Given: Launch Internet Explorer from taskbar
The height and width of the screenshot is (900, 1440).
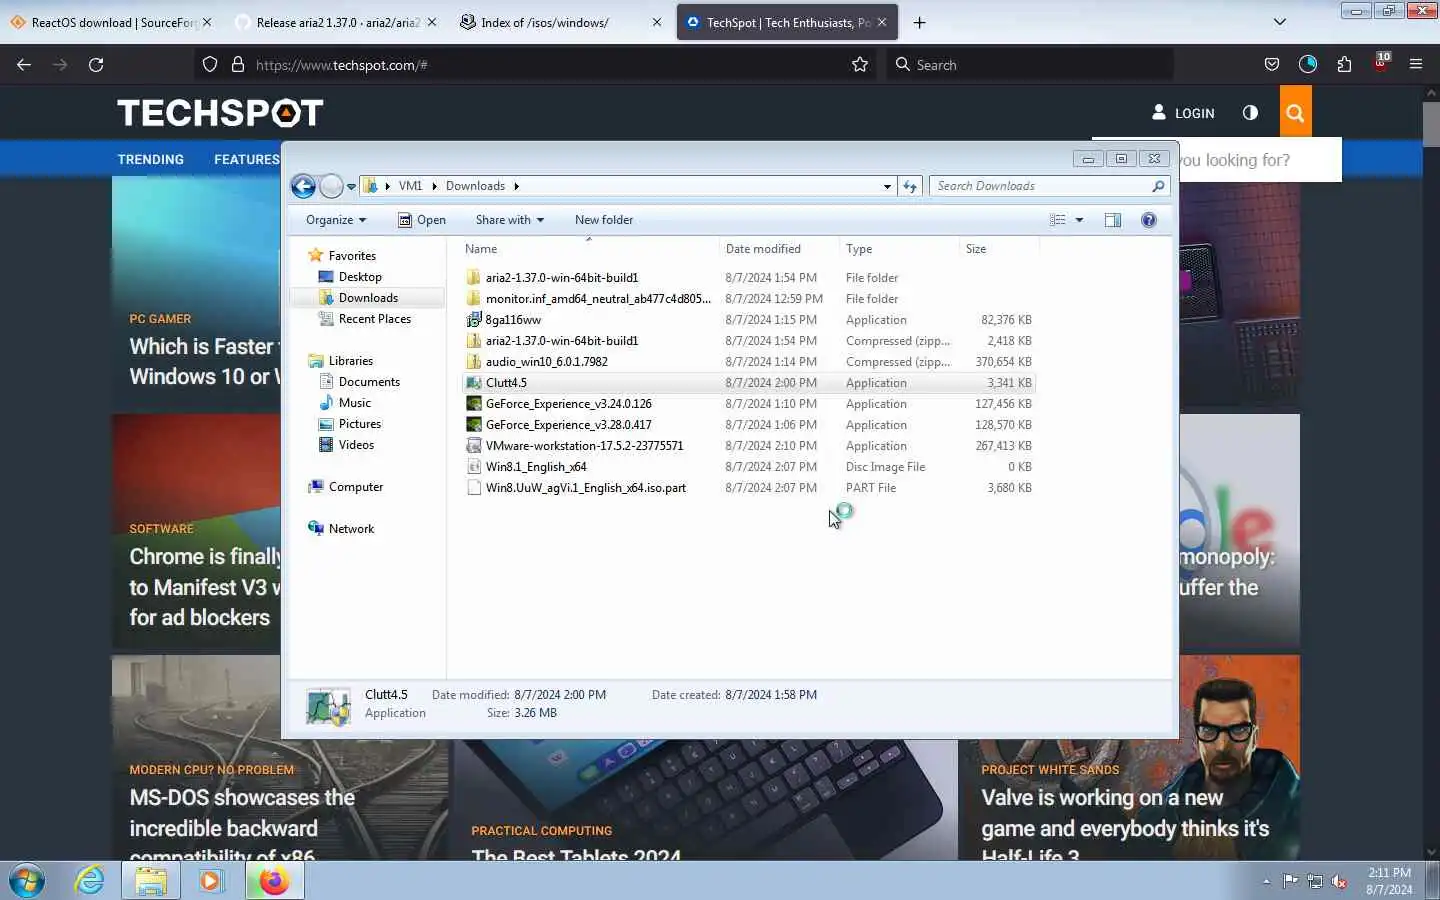Looking at the screenshot, I should 90,881.
